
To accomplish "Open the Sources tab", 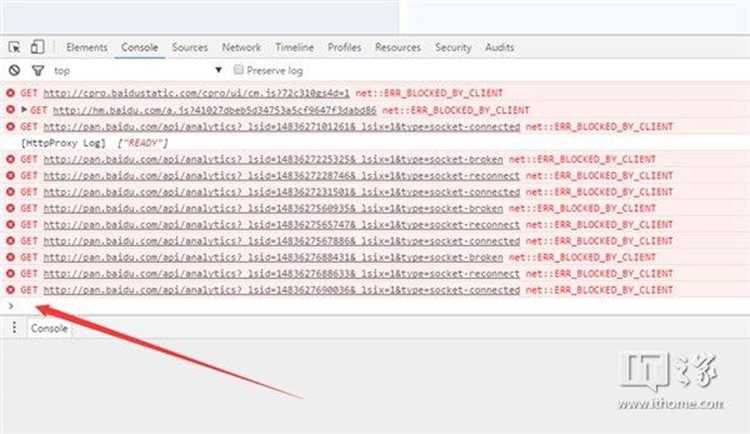I will [x=190, y=47].
